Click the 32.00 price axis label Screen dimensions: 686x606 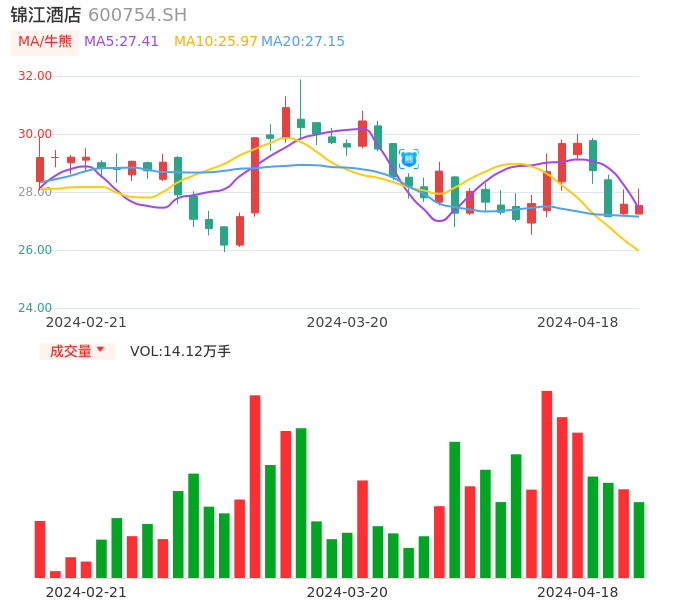36,76
